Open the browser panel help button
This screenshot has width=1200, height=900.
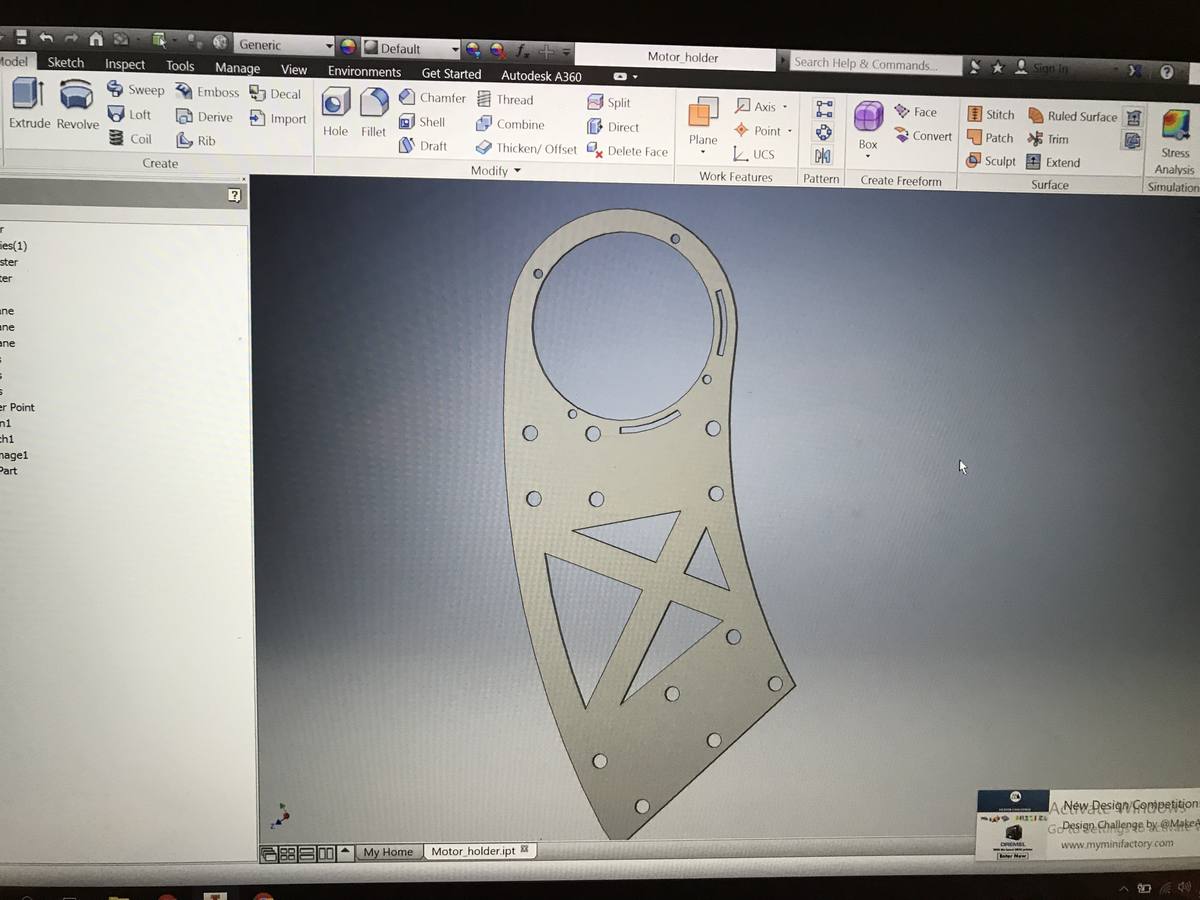tap(234, 196)
